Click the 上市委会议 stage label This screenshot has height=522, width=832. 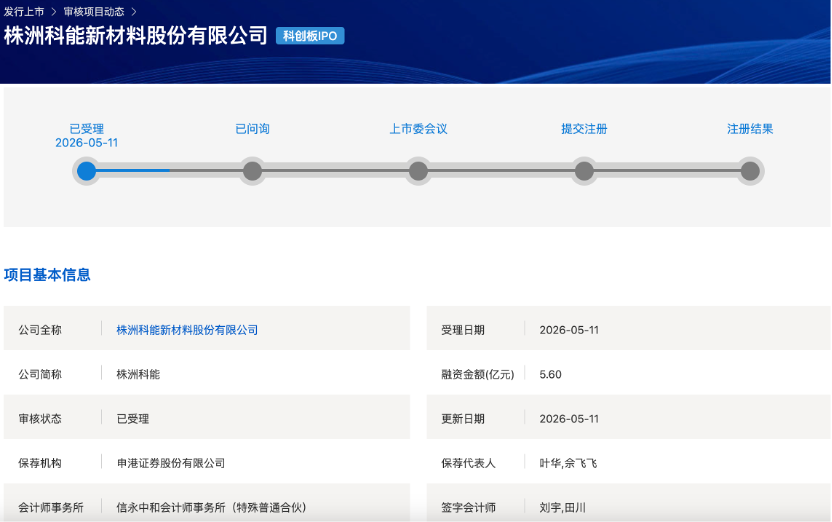418,128
